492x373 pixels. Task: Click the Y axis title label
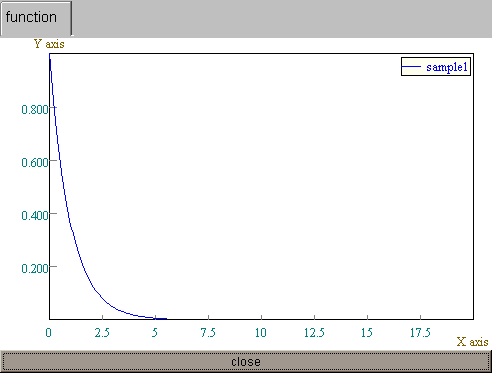pos(49,44)
